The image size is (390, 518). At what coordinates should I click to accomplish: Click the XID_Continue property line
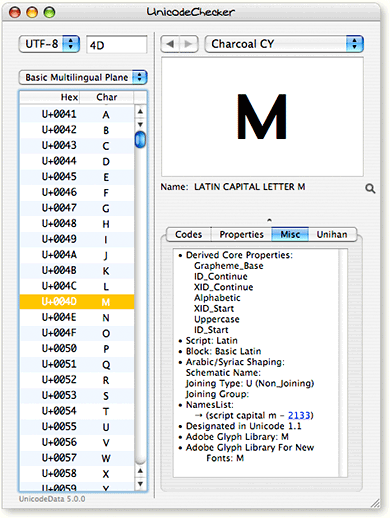(x=224, y=287)
